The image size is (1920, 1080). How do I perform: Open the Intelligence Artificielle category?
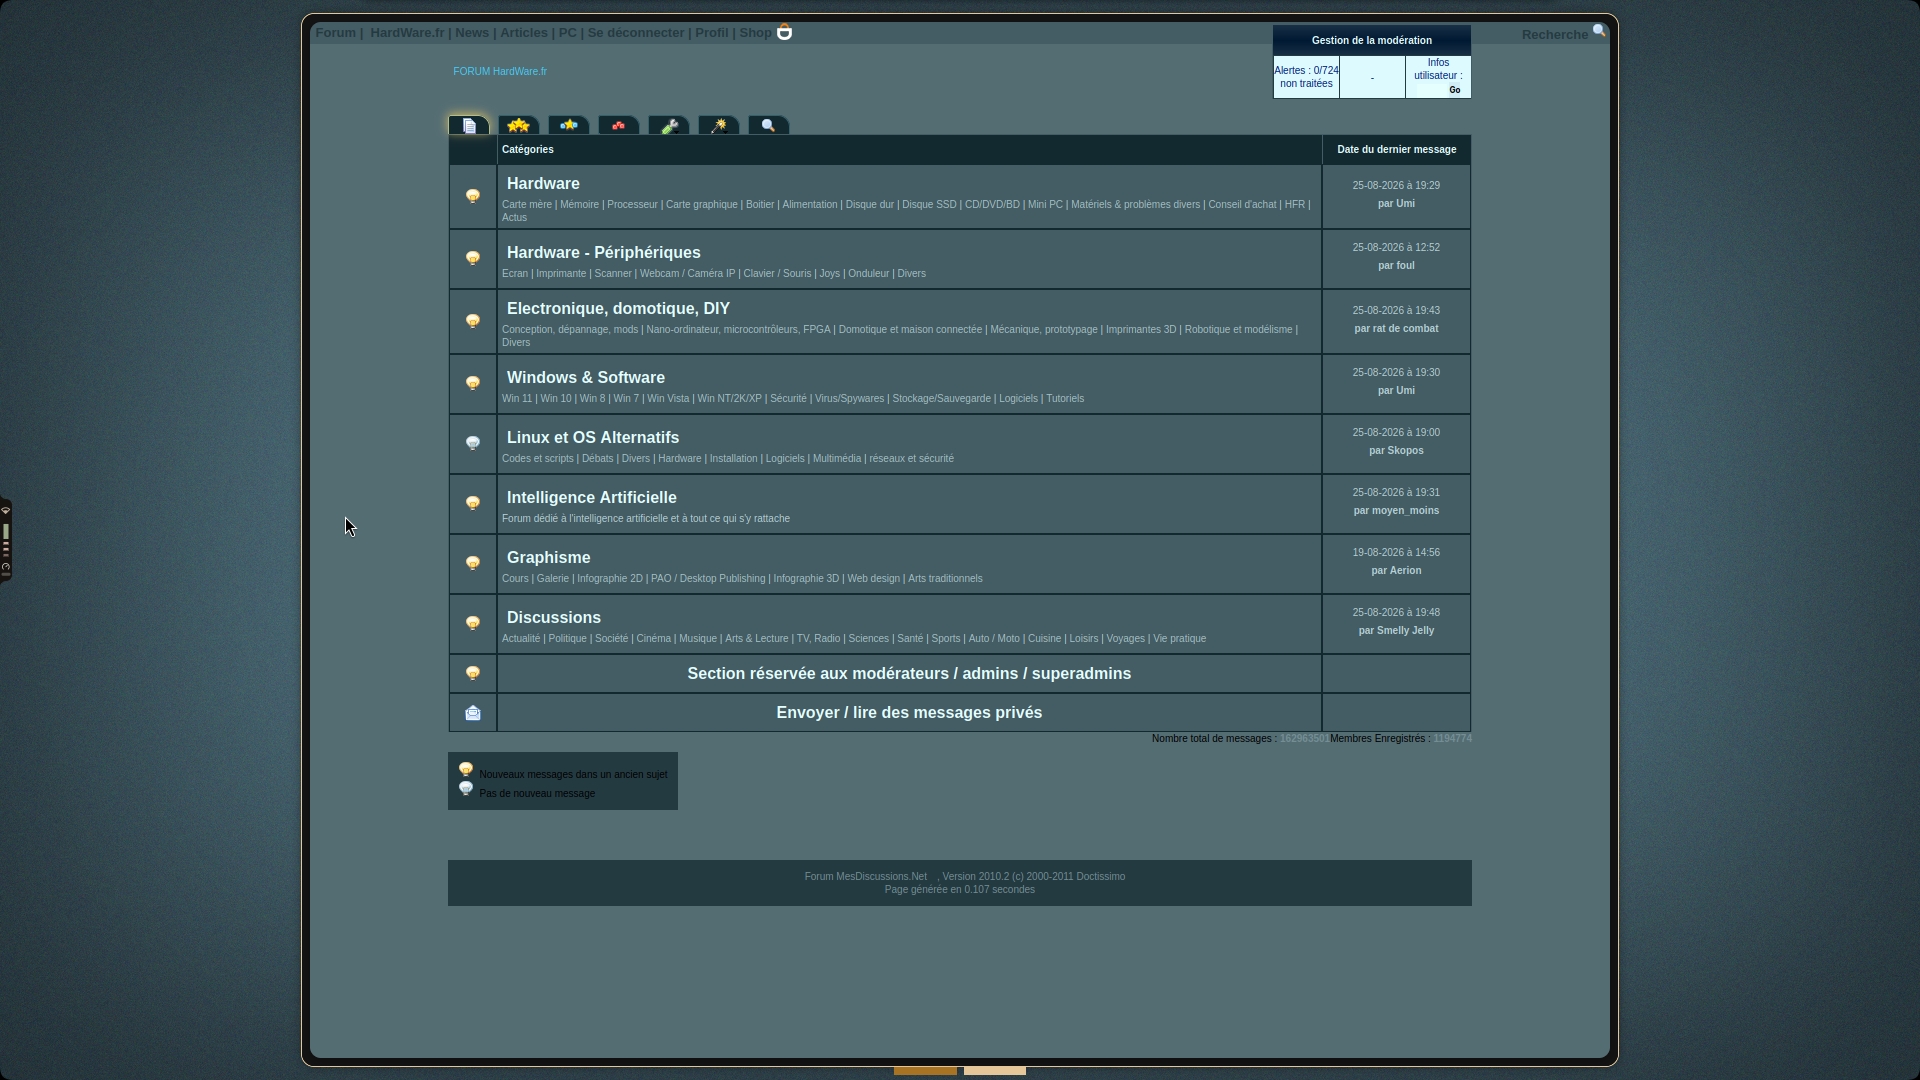coord(592,498)
